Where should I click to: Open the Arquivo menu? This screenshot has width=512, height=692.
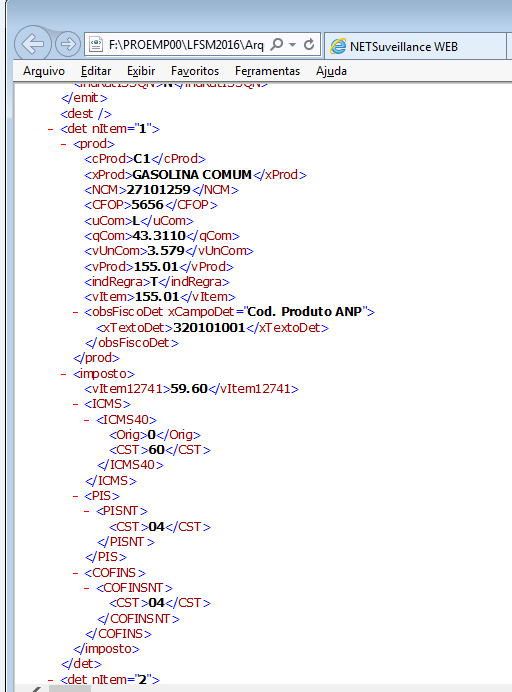[44, 71]
